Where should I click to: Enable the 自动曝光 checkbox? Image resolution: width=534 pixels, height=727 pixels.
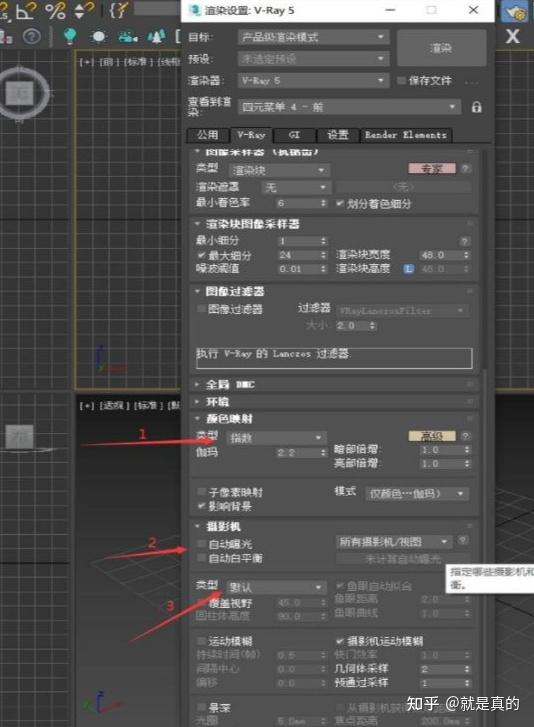pyautogui.click(x=201, y=544)
